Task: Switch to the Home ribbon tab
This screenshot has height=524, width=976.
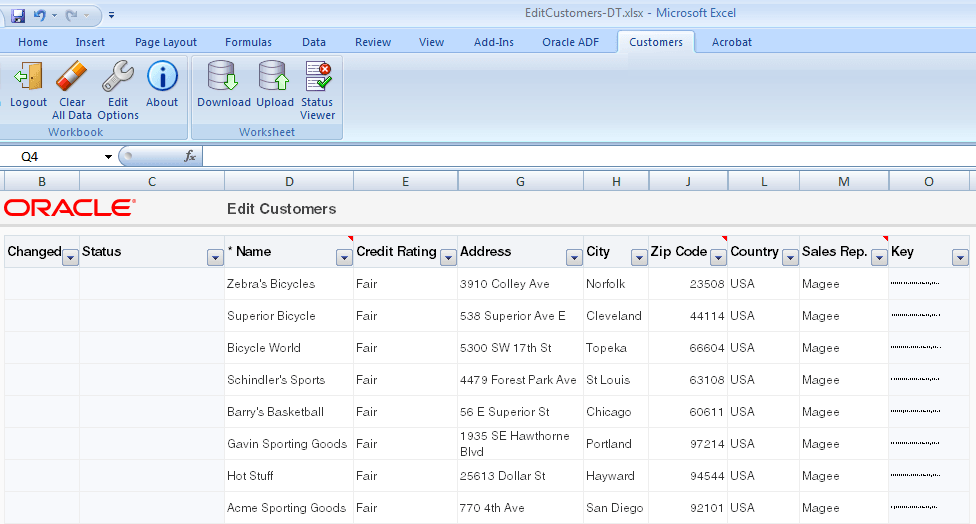Action: pyautogui.click(x=33, y=42)
